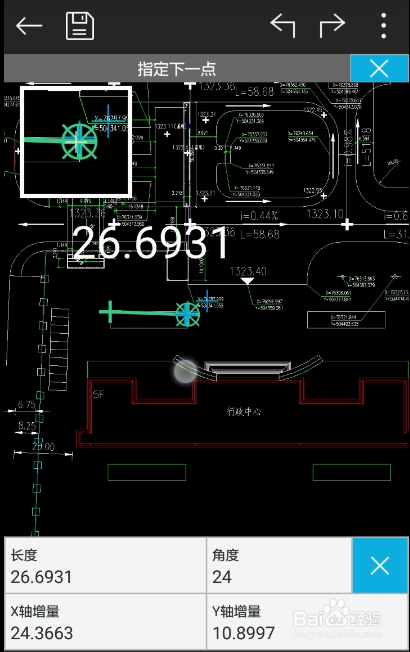
Task: Dismiss the measurement input panel
Action: 380,566
